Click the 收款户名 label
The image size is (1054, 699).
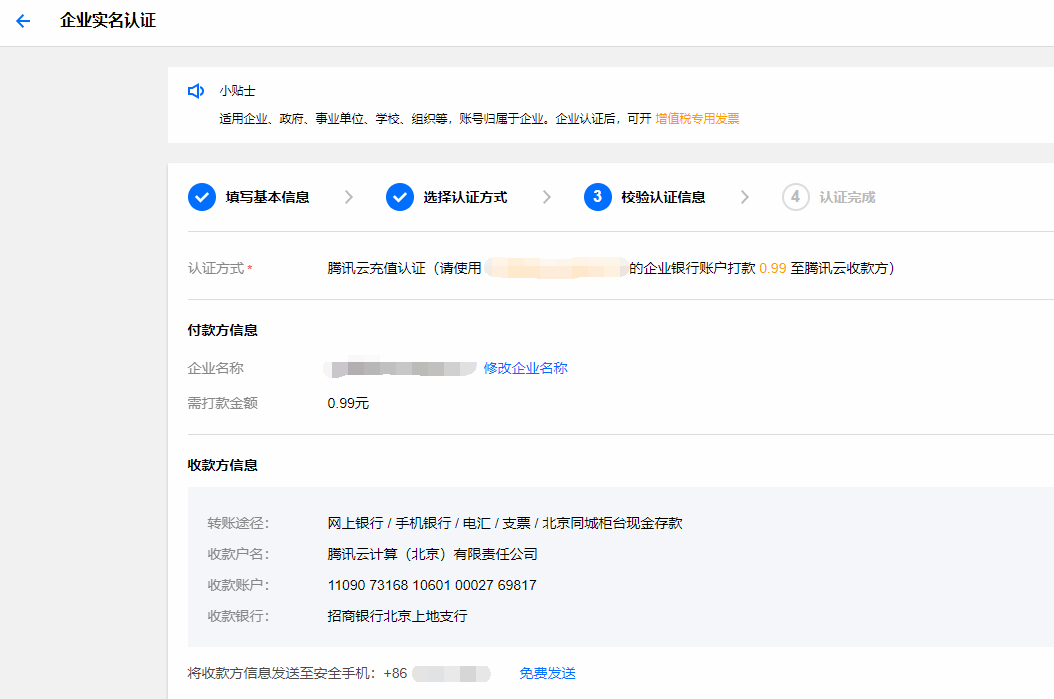point(238,554)
